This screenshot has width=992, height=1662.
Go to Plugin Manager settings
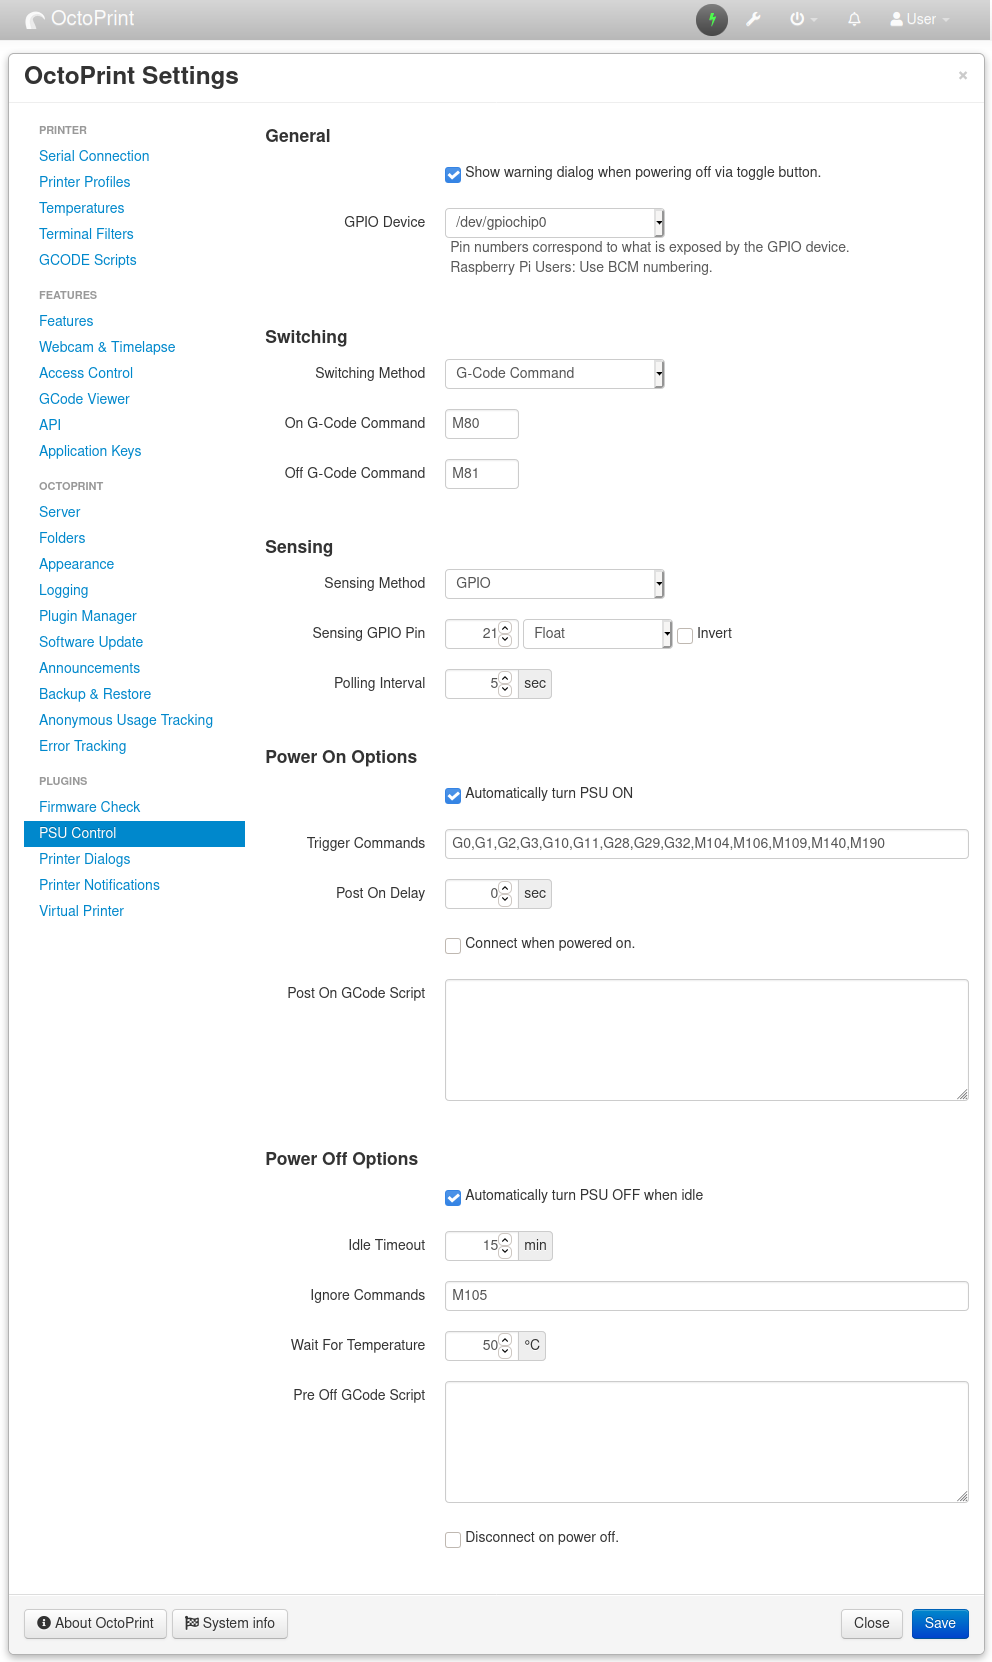click(88, 616)
